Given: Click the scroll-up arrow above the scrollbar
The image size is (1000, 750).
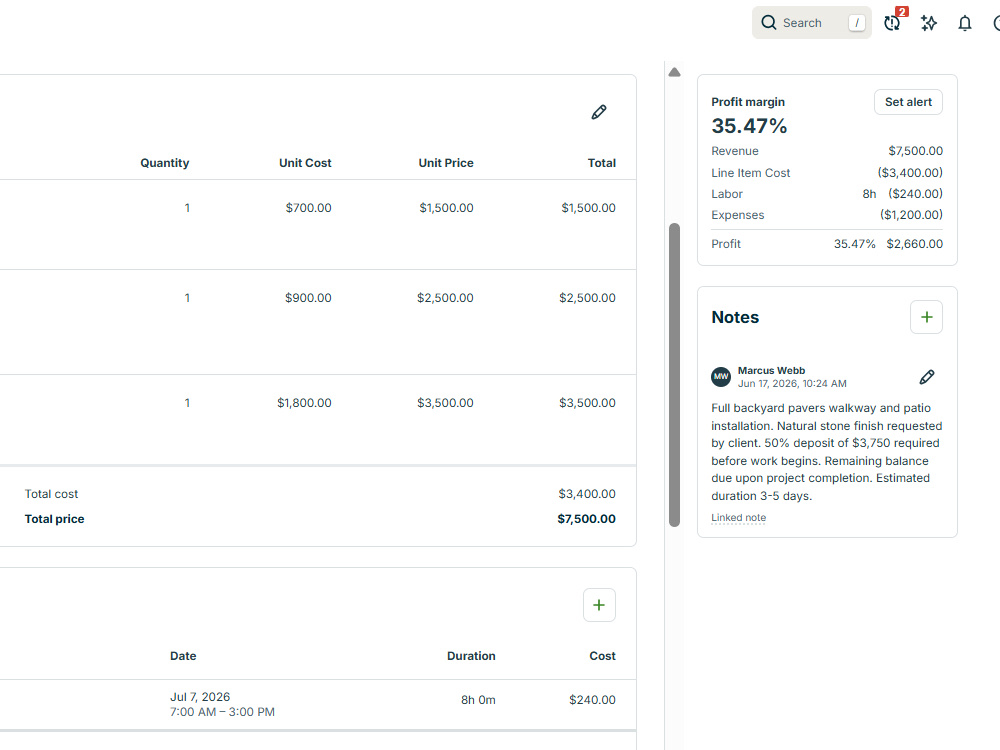Looking at the screenshot, I should coord(674,72).
